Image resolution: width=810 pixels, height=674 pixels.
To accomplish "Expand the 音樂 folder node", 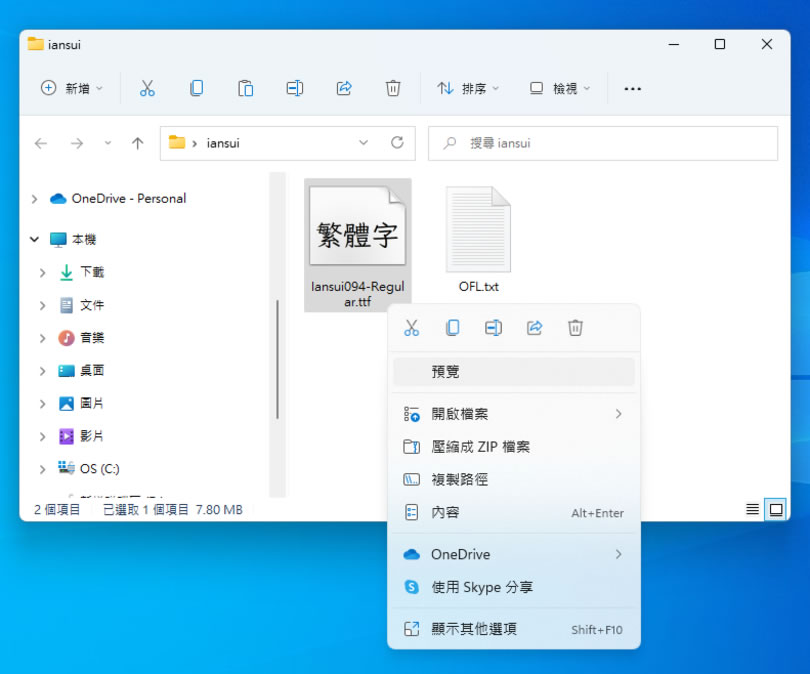I will pyautogui.click(x=42, y=338).
